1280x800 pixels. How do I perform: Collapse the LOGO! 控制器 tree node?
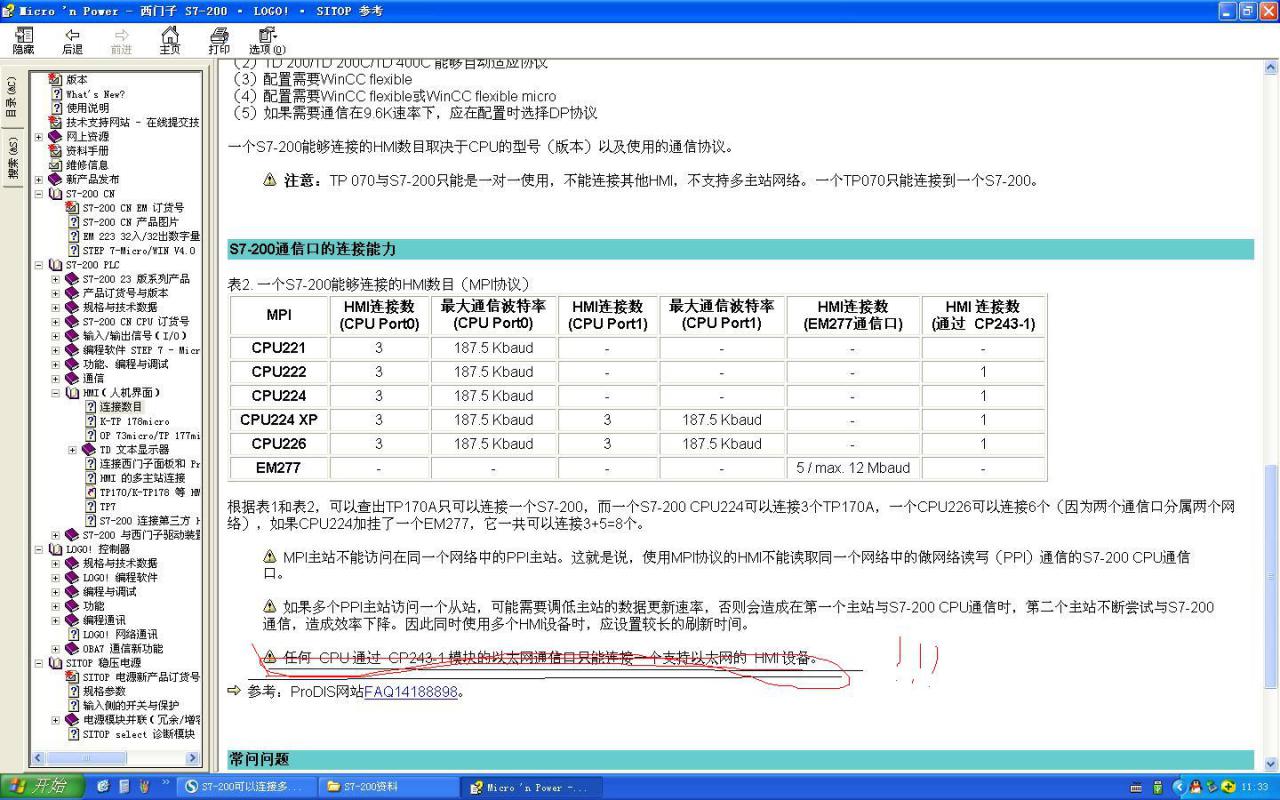(x=39, y=549)
